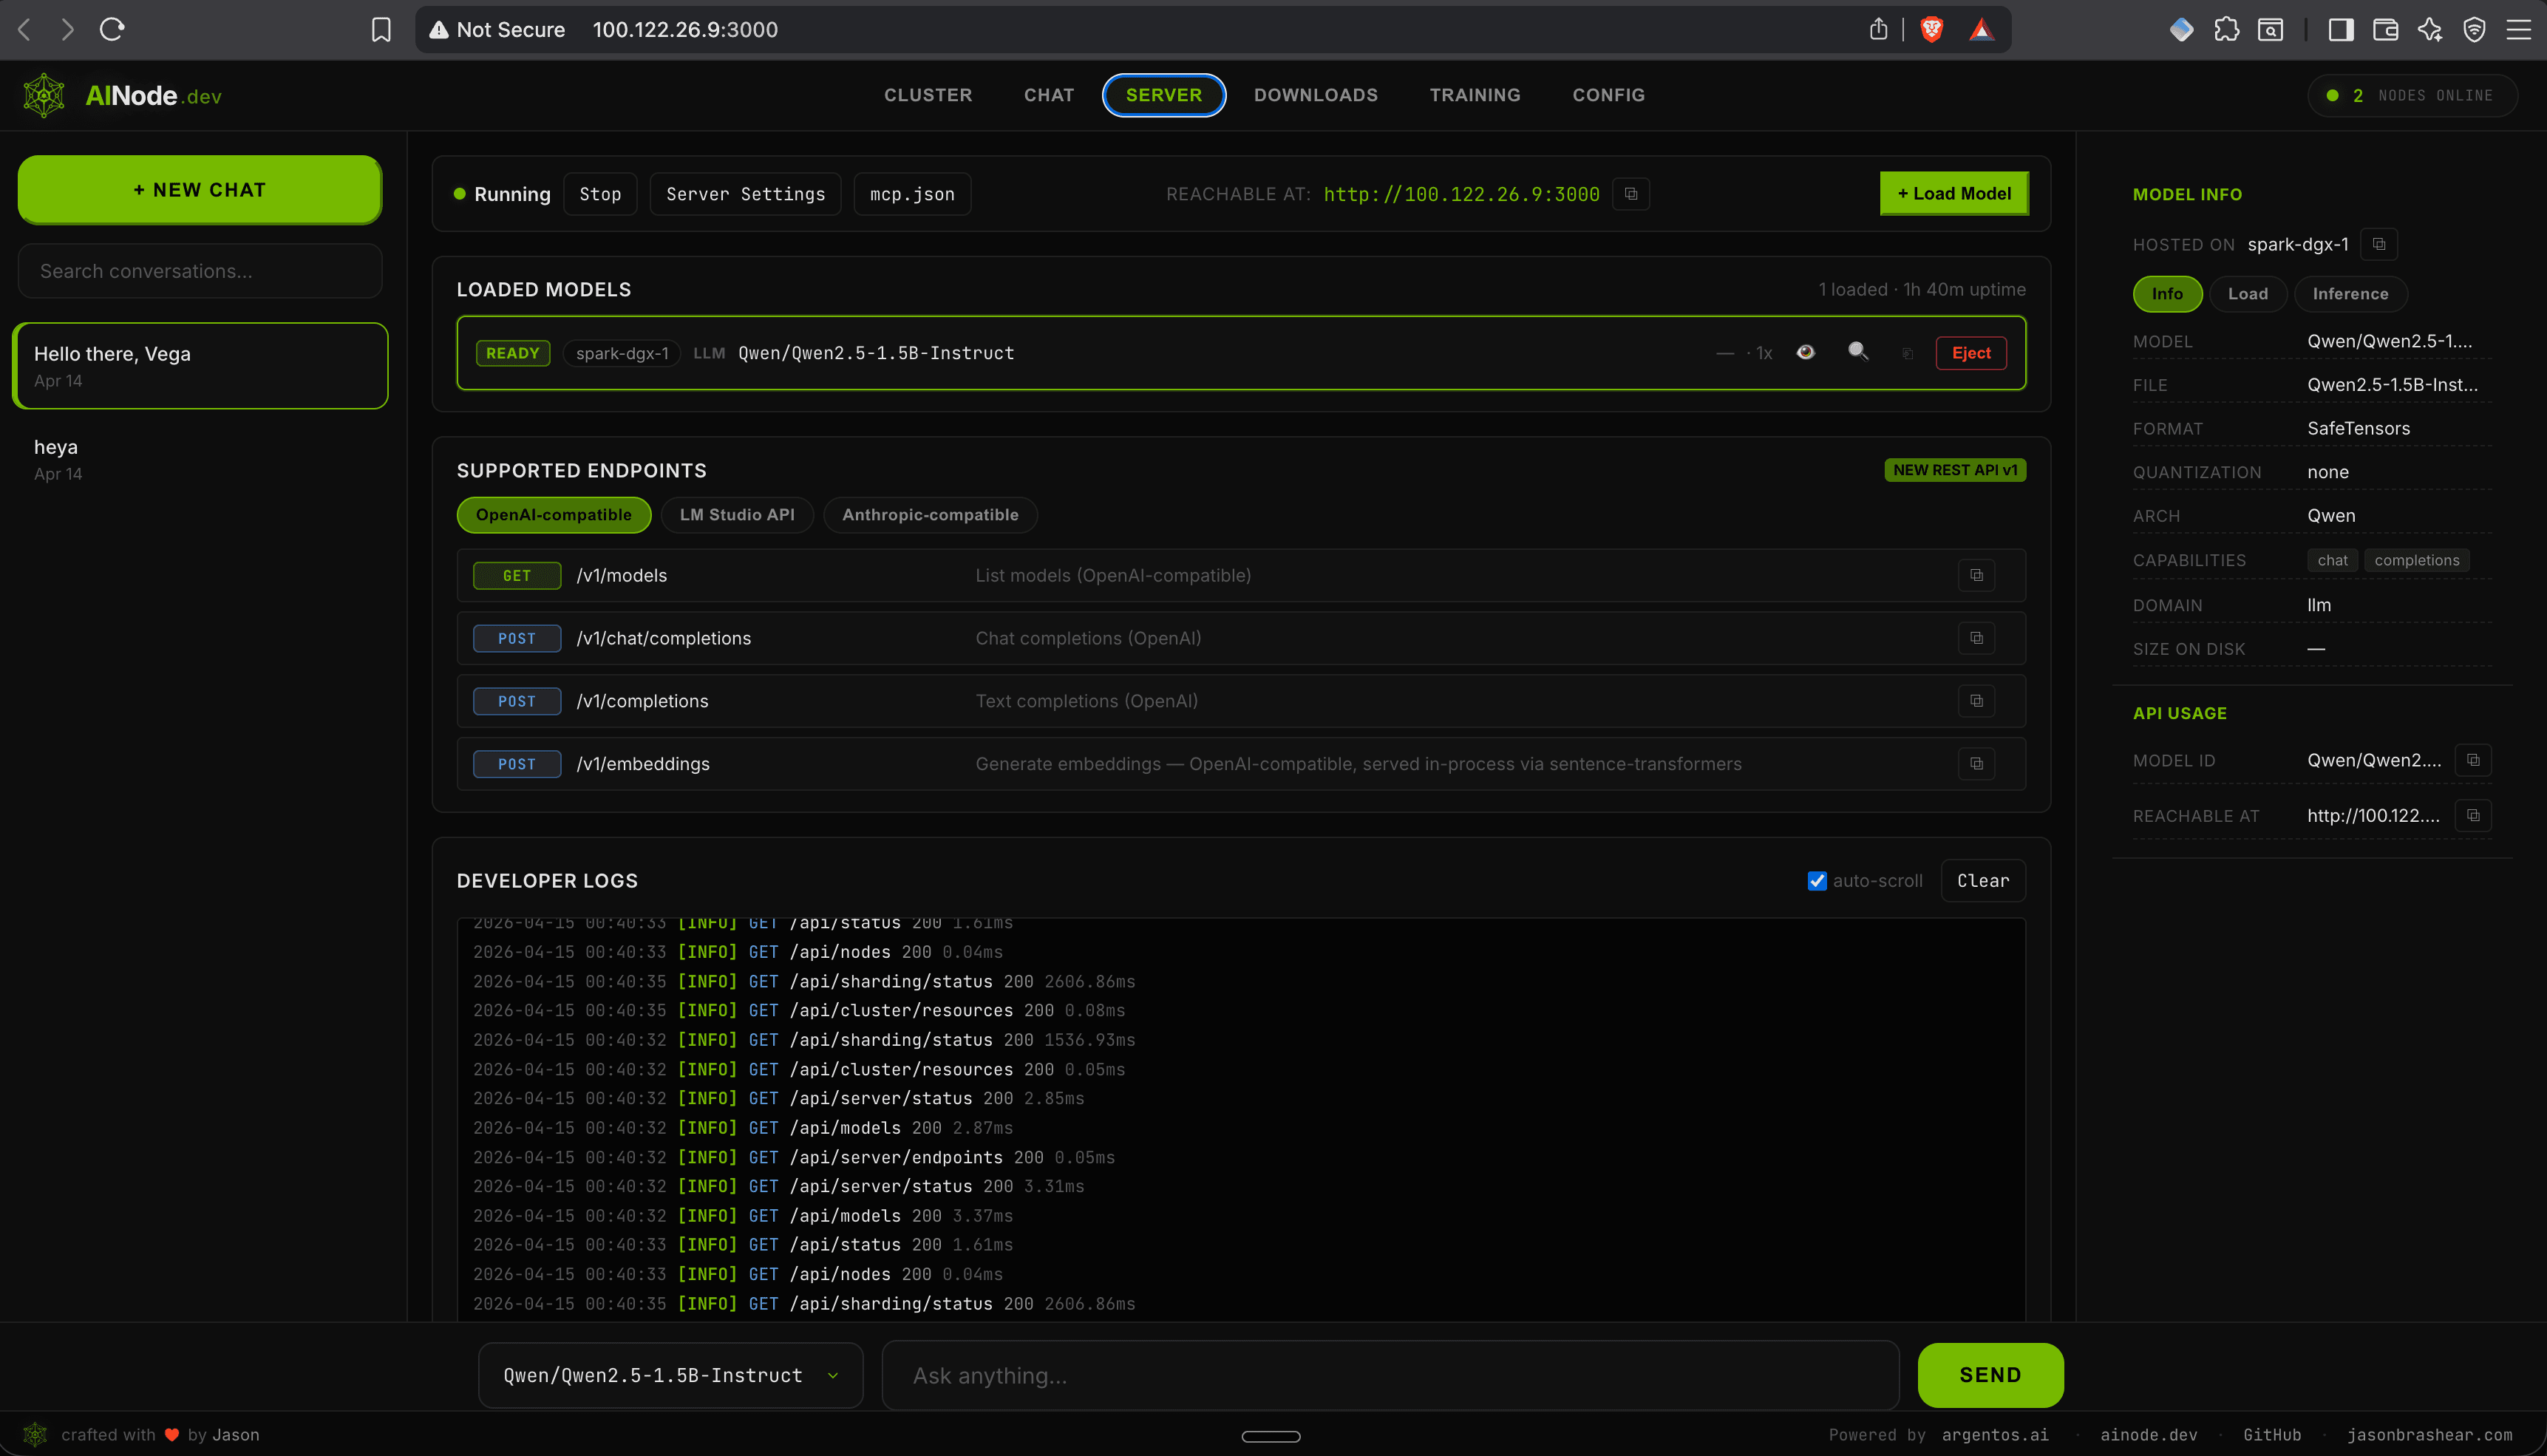
Task: Focus the Ask anything message box
Action: (x=1389, y=1375)
